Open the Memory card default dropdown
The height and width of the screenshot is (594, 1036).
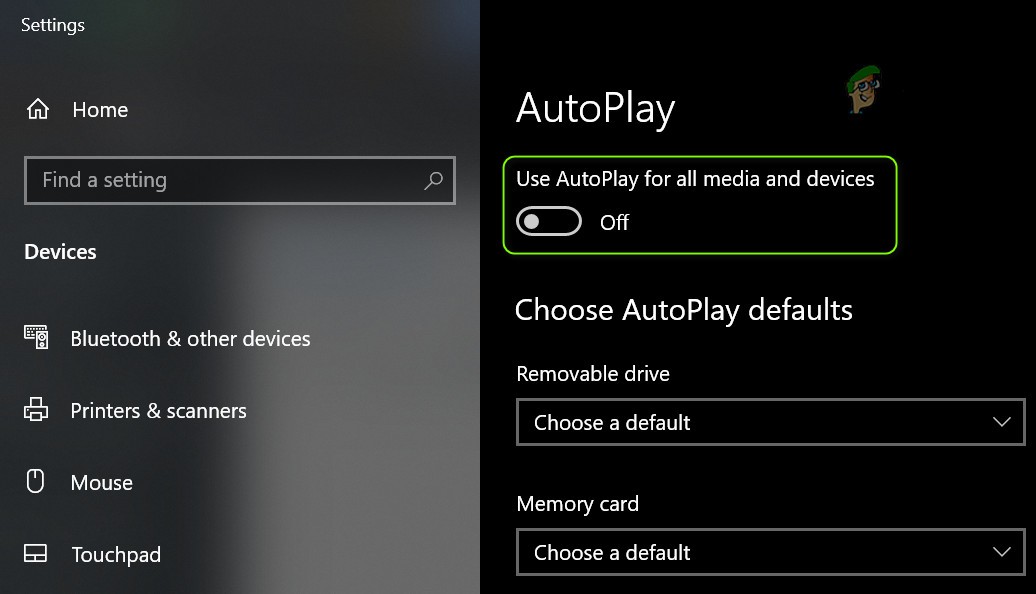click(770, 552)
